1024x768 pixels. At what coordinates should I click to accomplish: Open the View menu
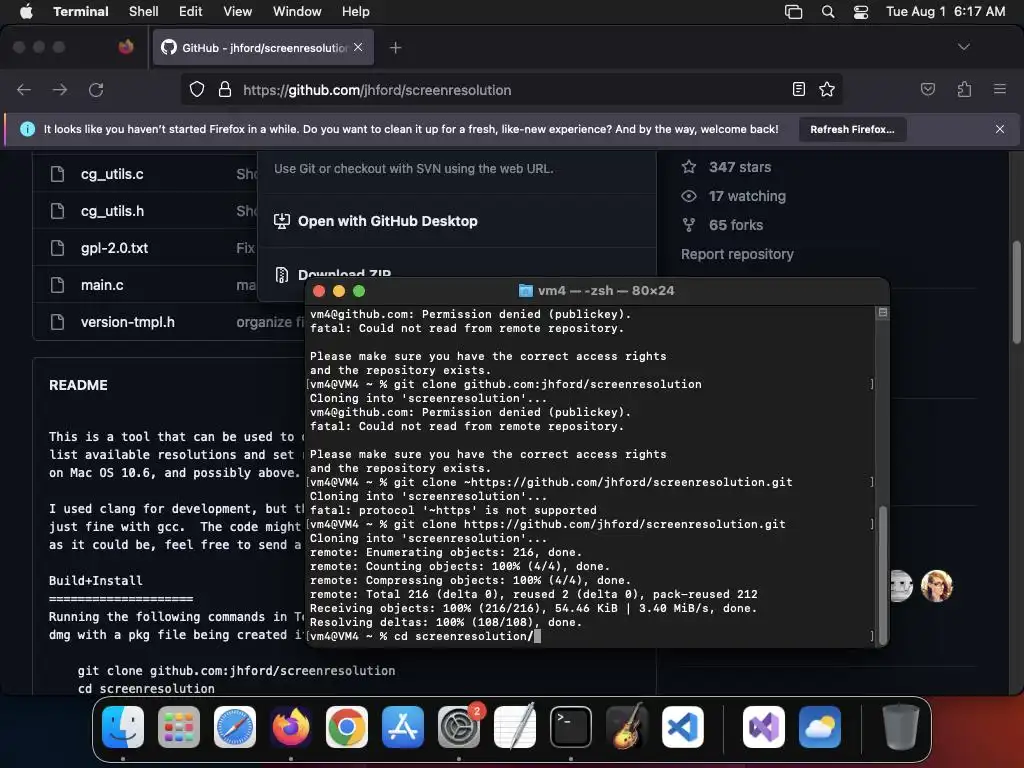238,12
